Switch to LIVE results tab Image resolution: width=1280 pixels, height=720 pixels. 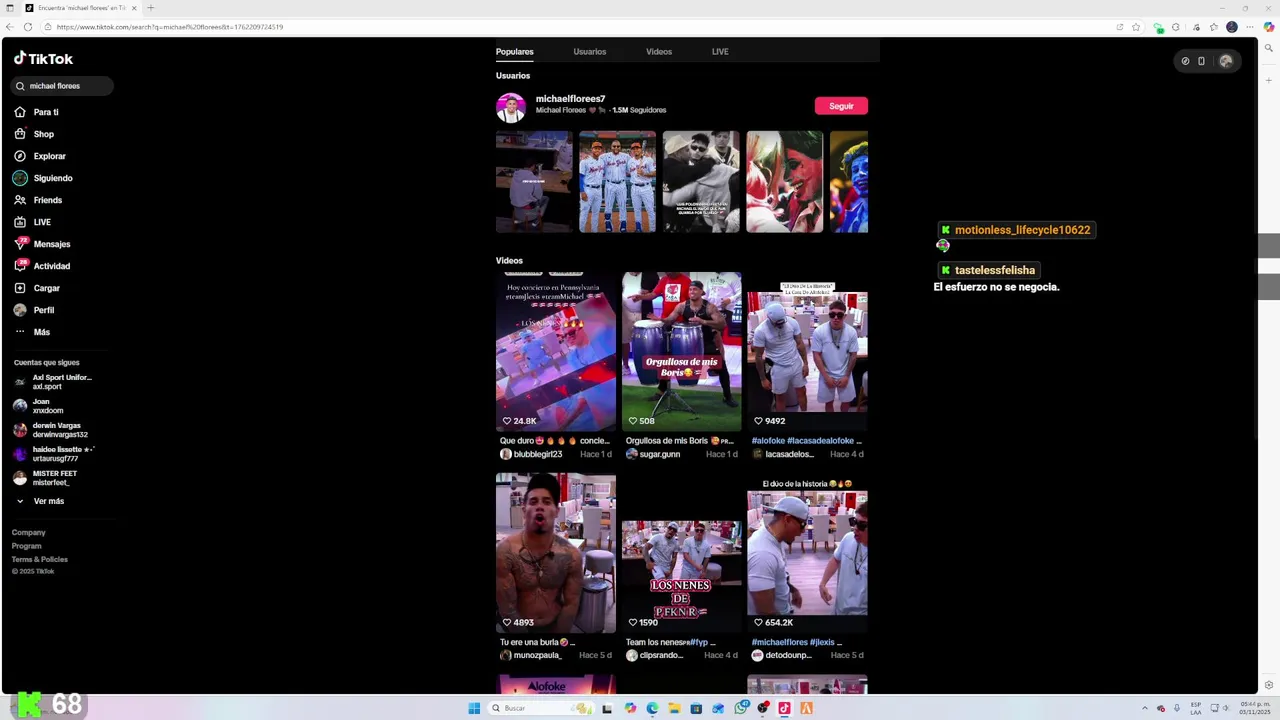pyautogui.click(x=720, y=52)
